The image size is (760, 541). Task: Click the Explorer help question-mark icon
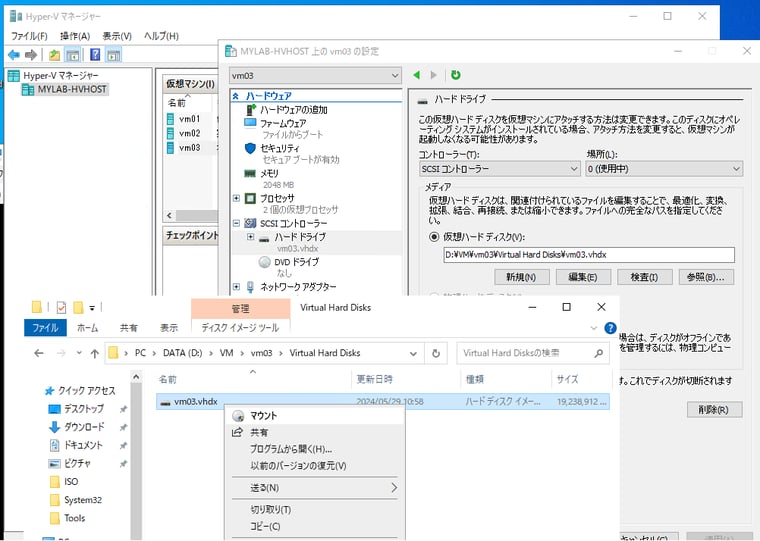610,328
